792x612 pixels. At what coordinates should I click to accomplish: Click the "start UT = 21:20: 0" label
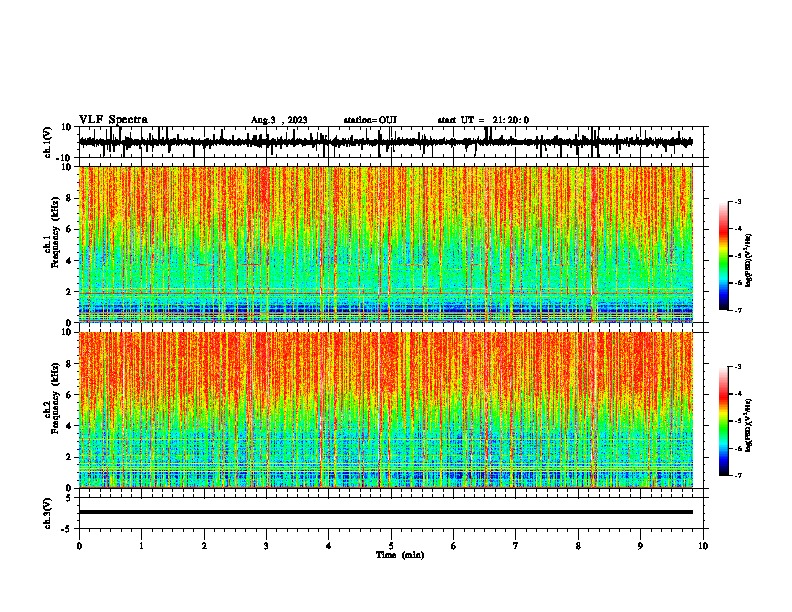(x=483, y=120)
